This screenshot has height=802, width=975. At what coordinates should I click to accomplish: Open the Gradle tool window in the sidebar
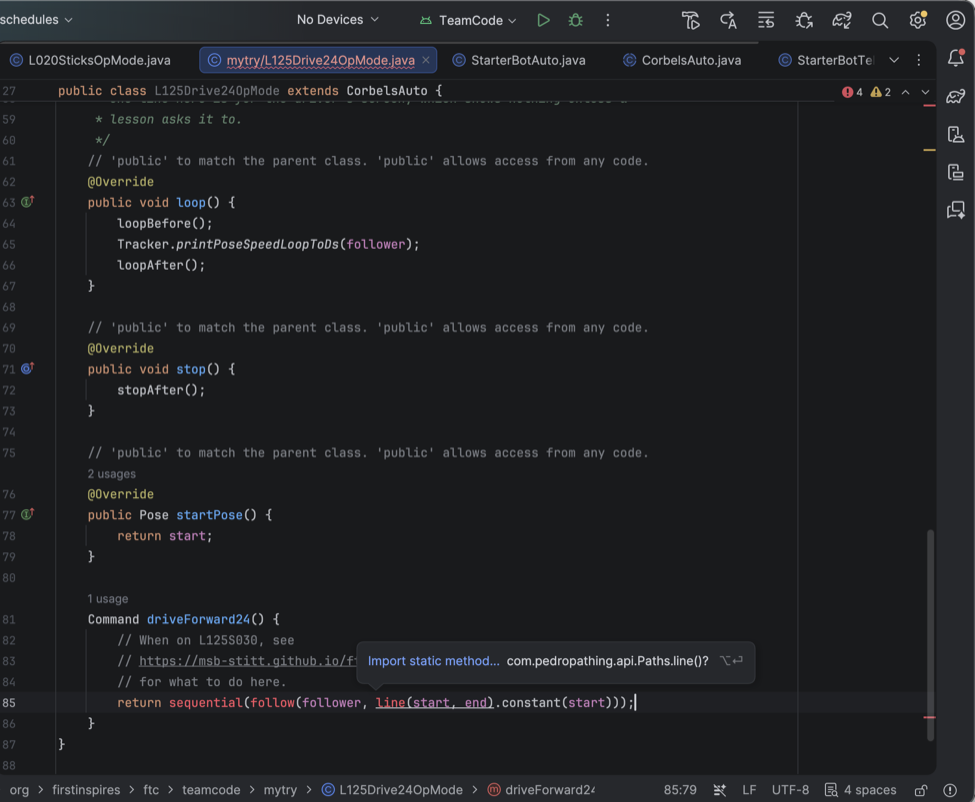956,96
